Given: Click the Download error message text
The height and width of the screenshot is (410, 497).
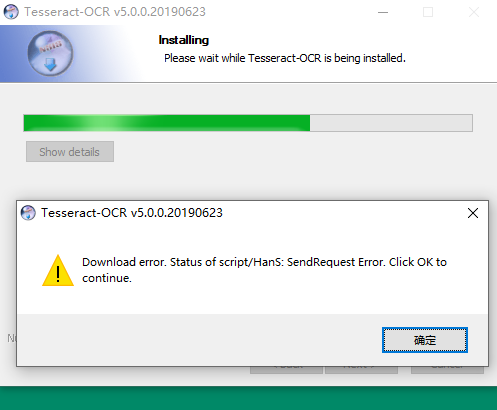Looking at the screenshot, I should (264, 270).
